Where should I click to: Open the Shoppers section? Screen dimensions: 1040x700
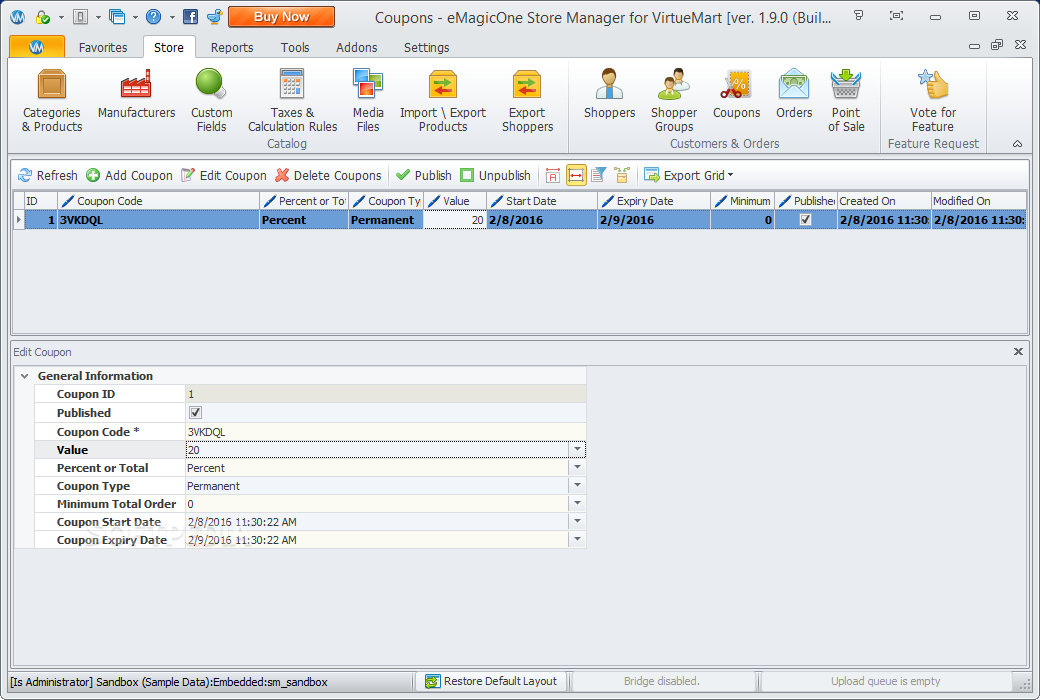click(x=609, y=94)
